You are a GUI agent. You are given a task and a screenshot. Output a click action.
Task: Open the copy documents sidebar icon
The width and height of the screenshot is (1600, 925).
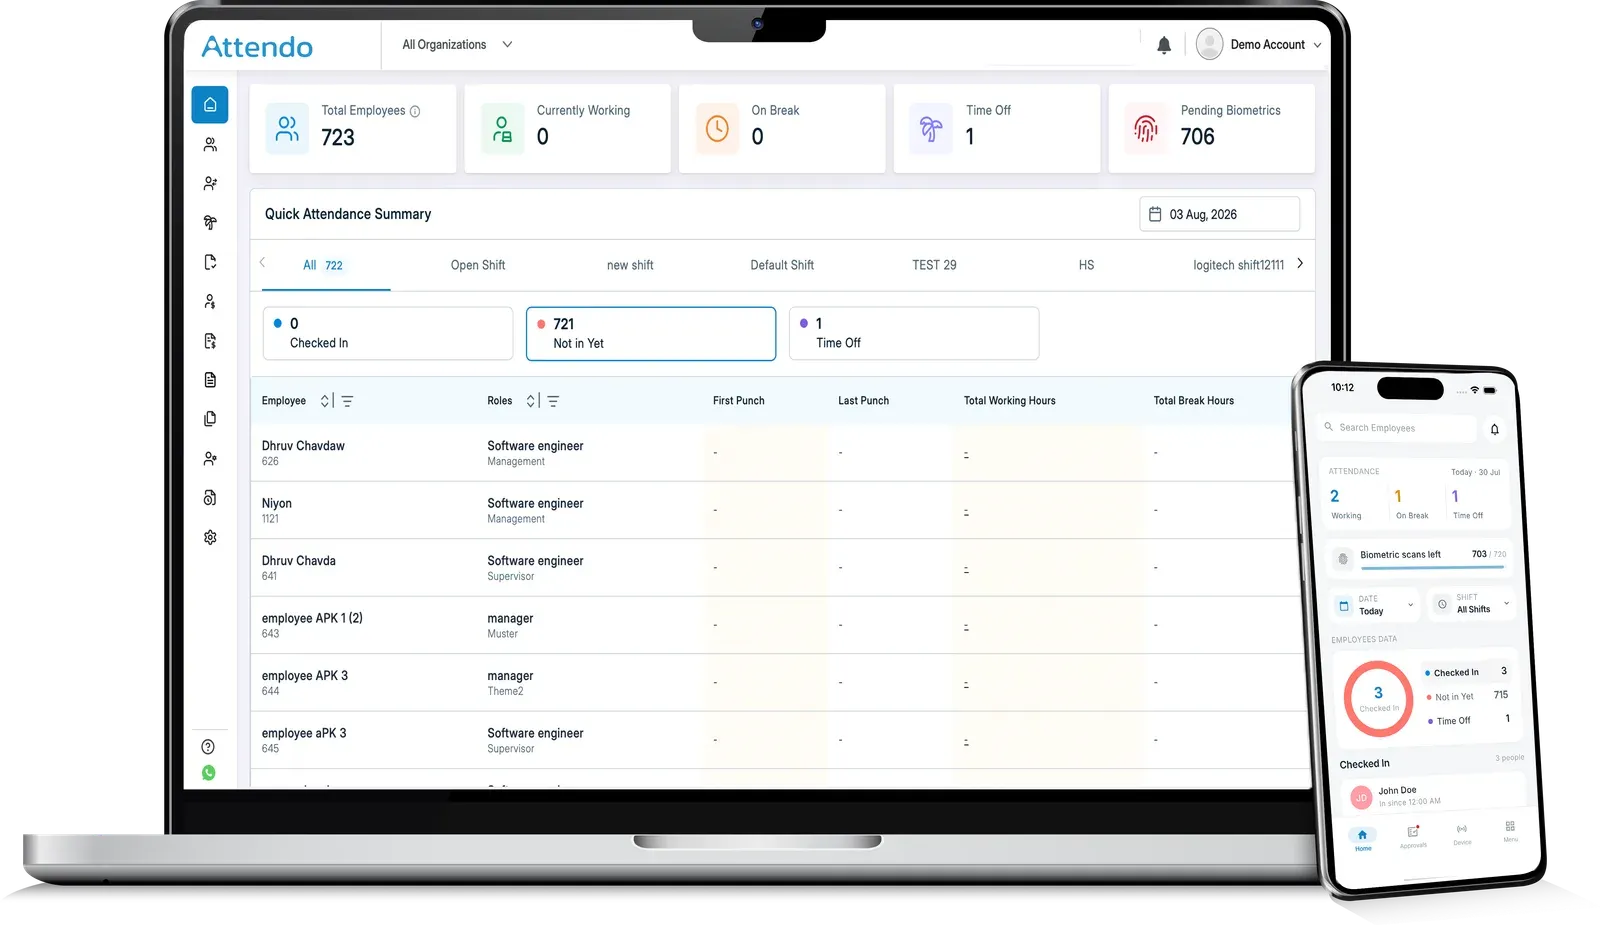[210, 419]
